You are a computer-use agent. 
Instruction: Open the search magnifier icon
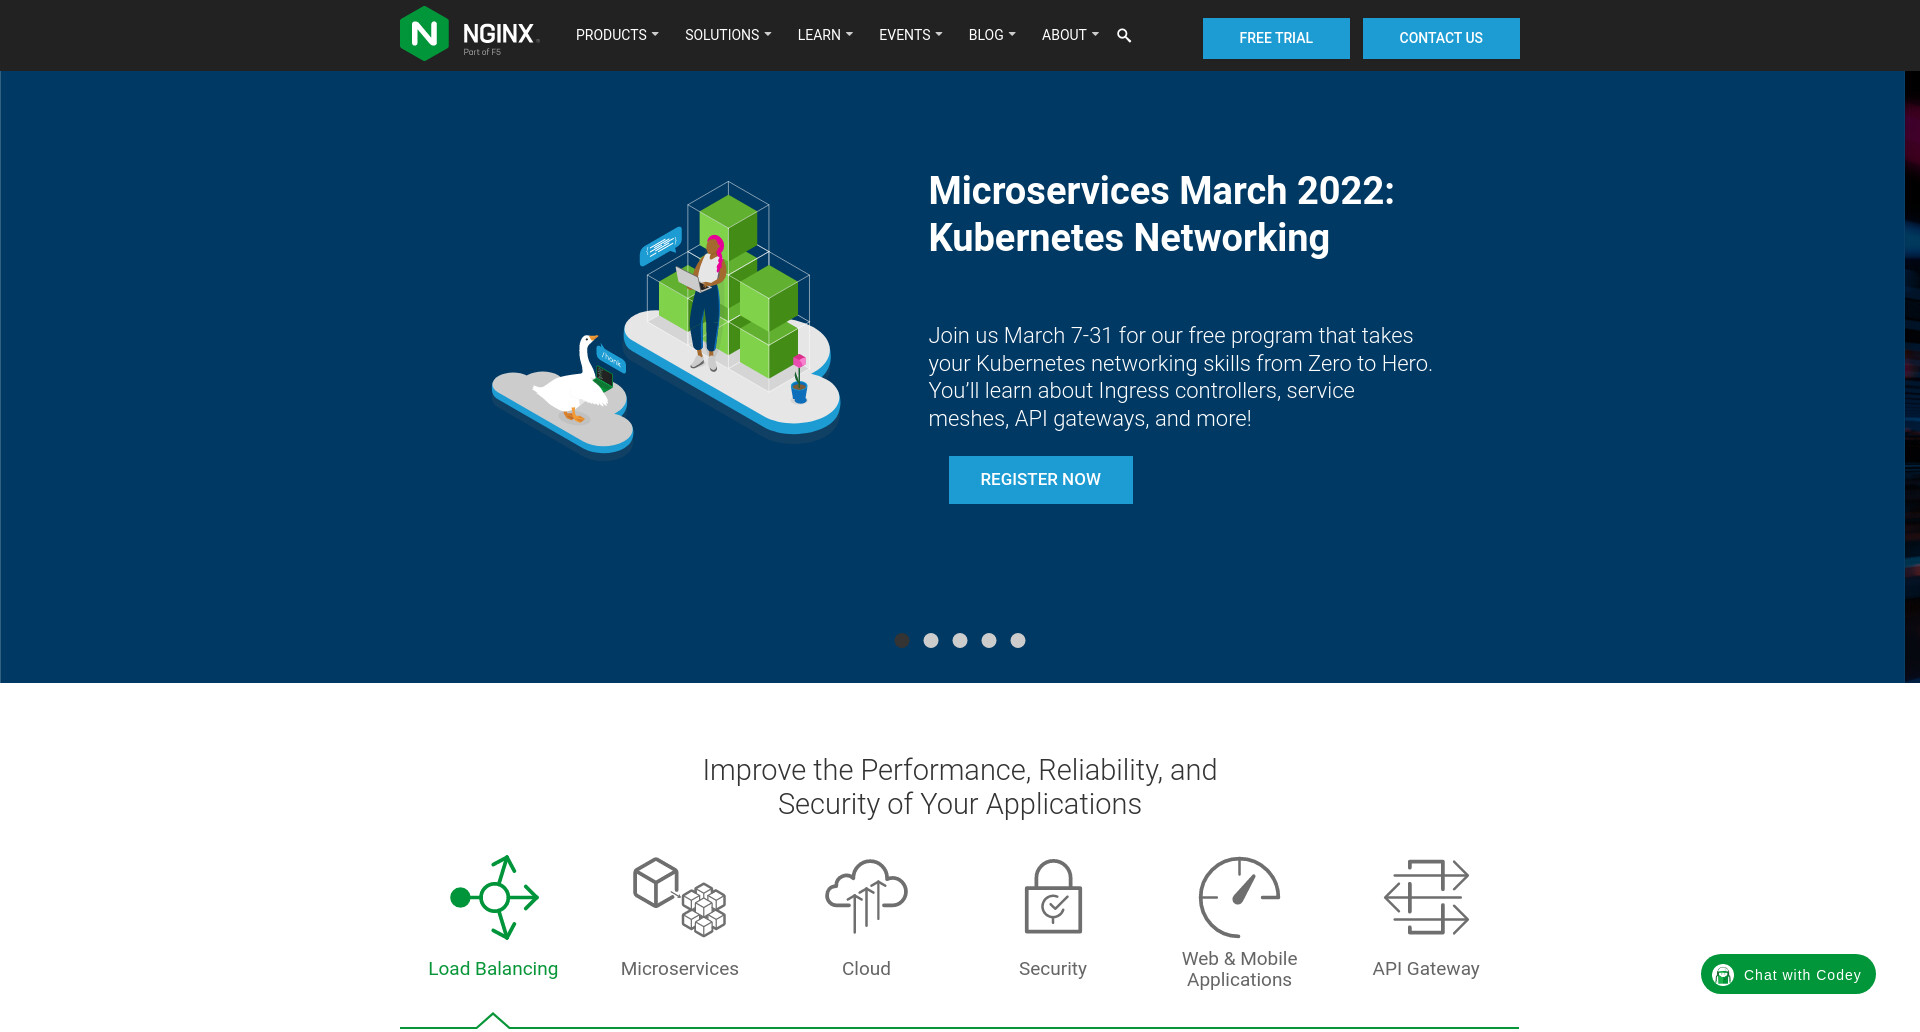coord(1124,36)
